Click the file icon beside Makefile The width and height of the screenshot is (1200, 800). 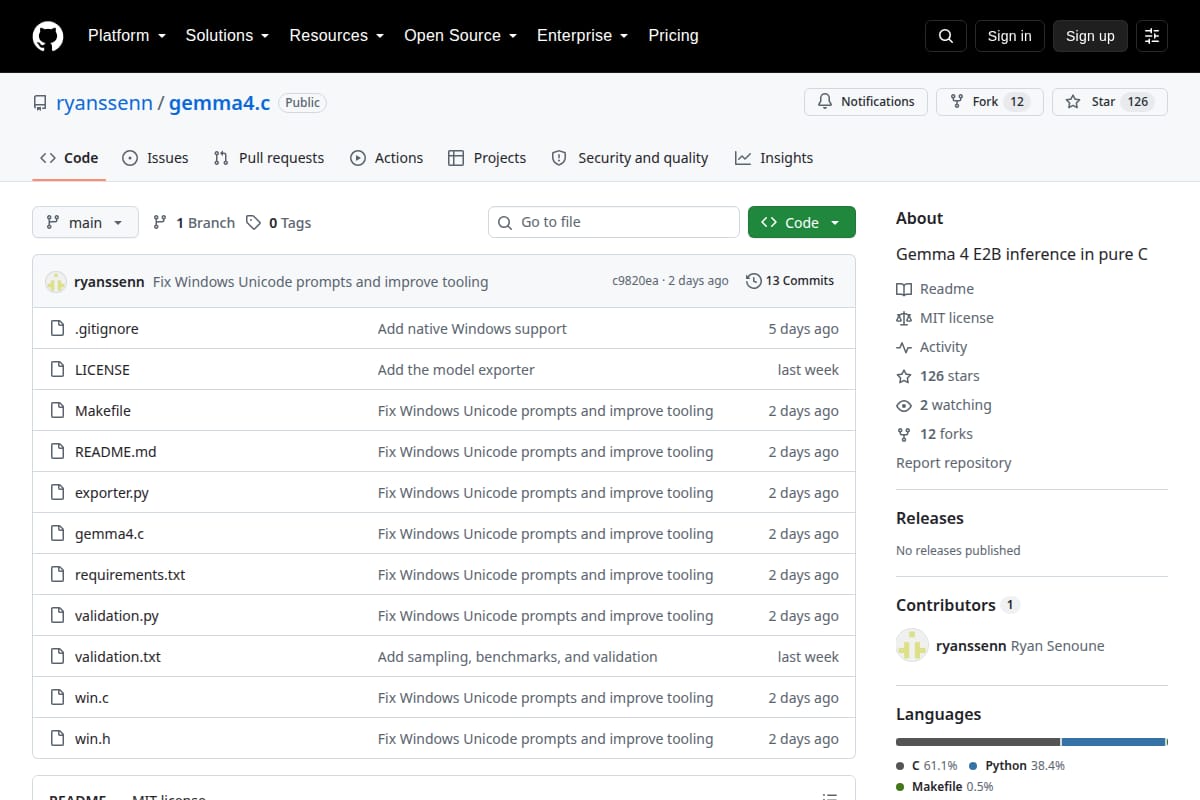tap(57, 411)
